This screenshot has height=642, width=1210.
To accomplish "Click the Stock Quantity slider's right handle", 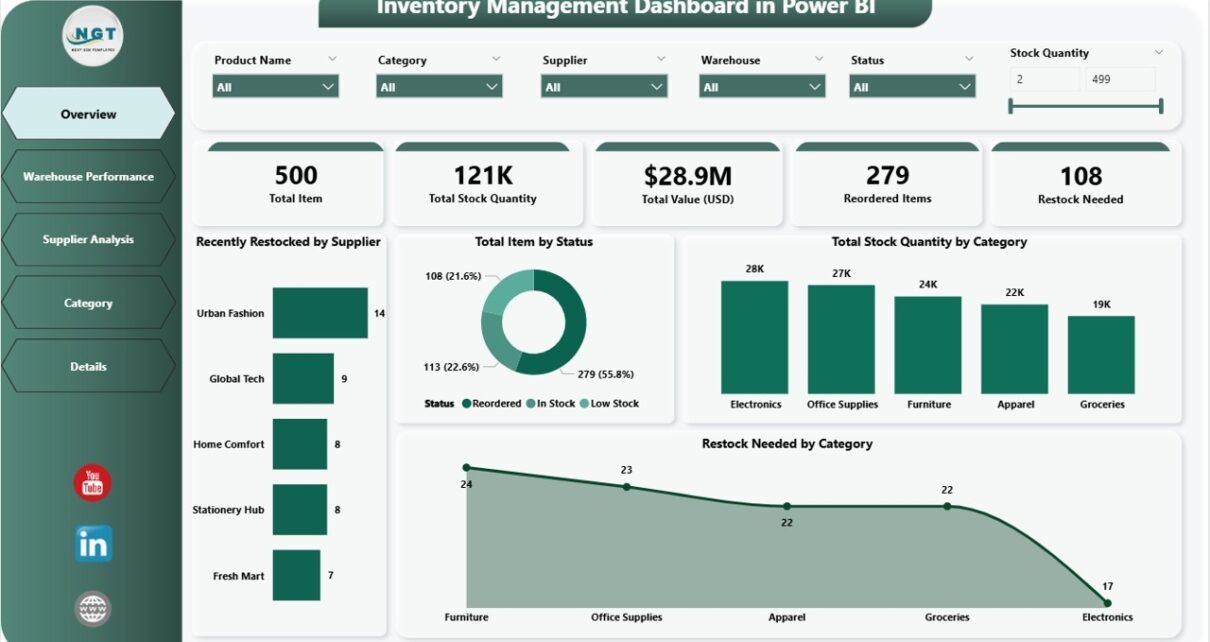I will (1161, 106).
